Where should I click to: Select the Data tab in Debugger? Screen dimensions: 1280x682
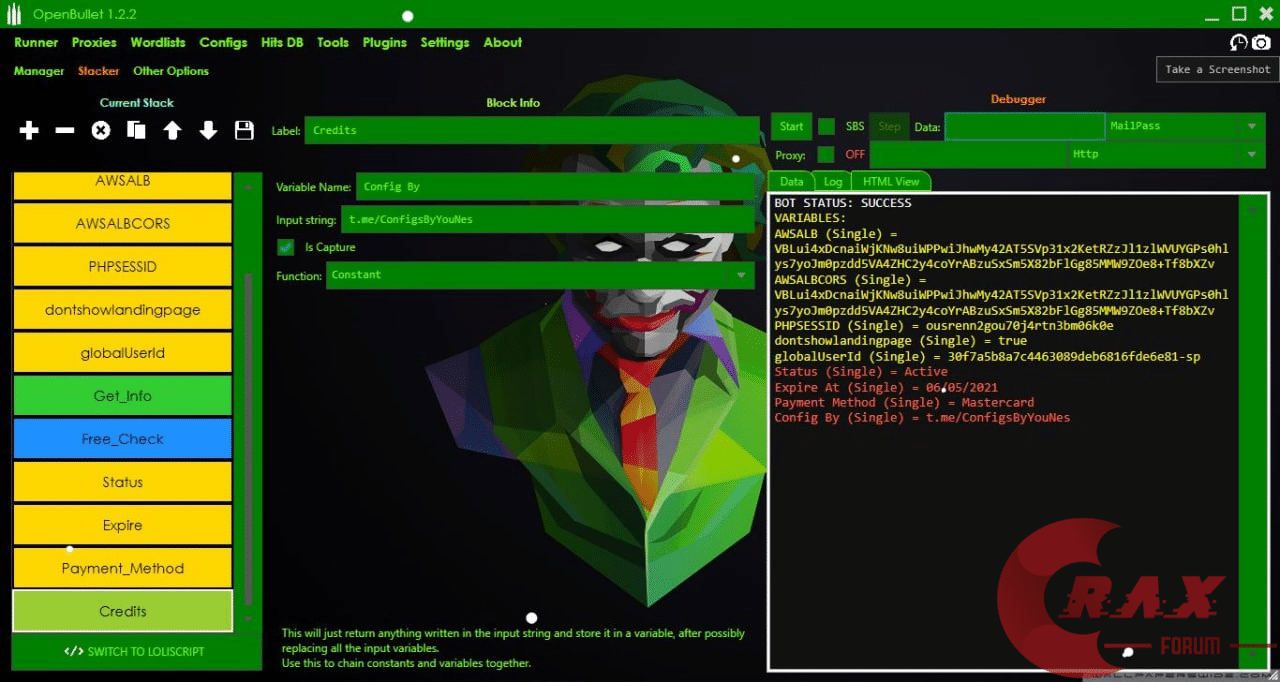coord(791,181)
